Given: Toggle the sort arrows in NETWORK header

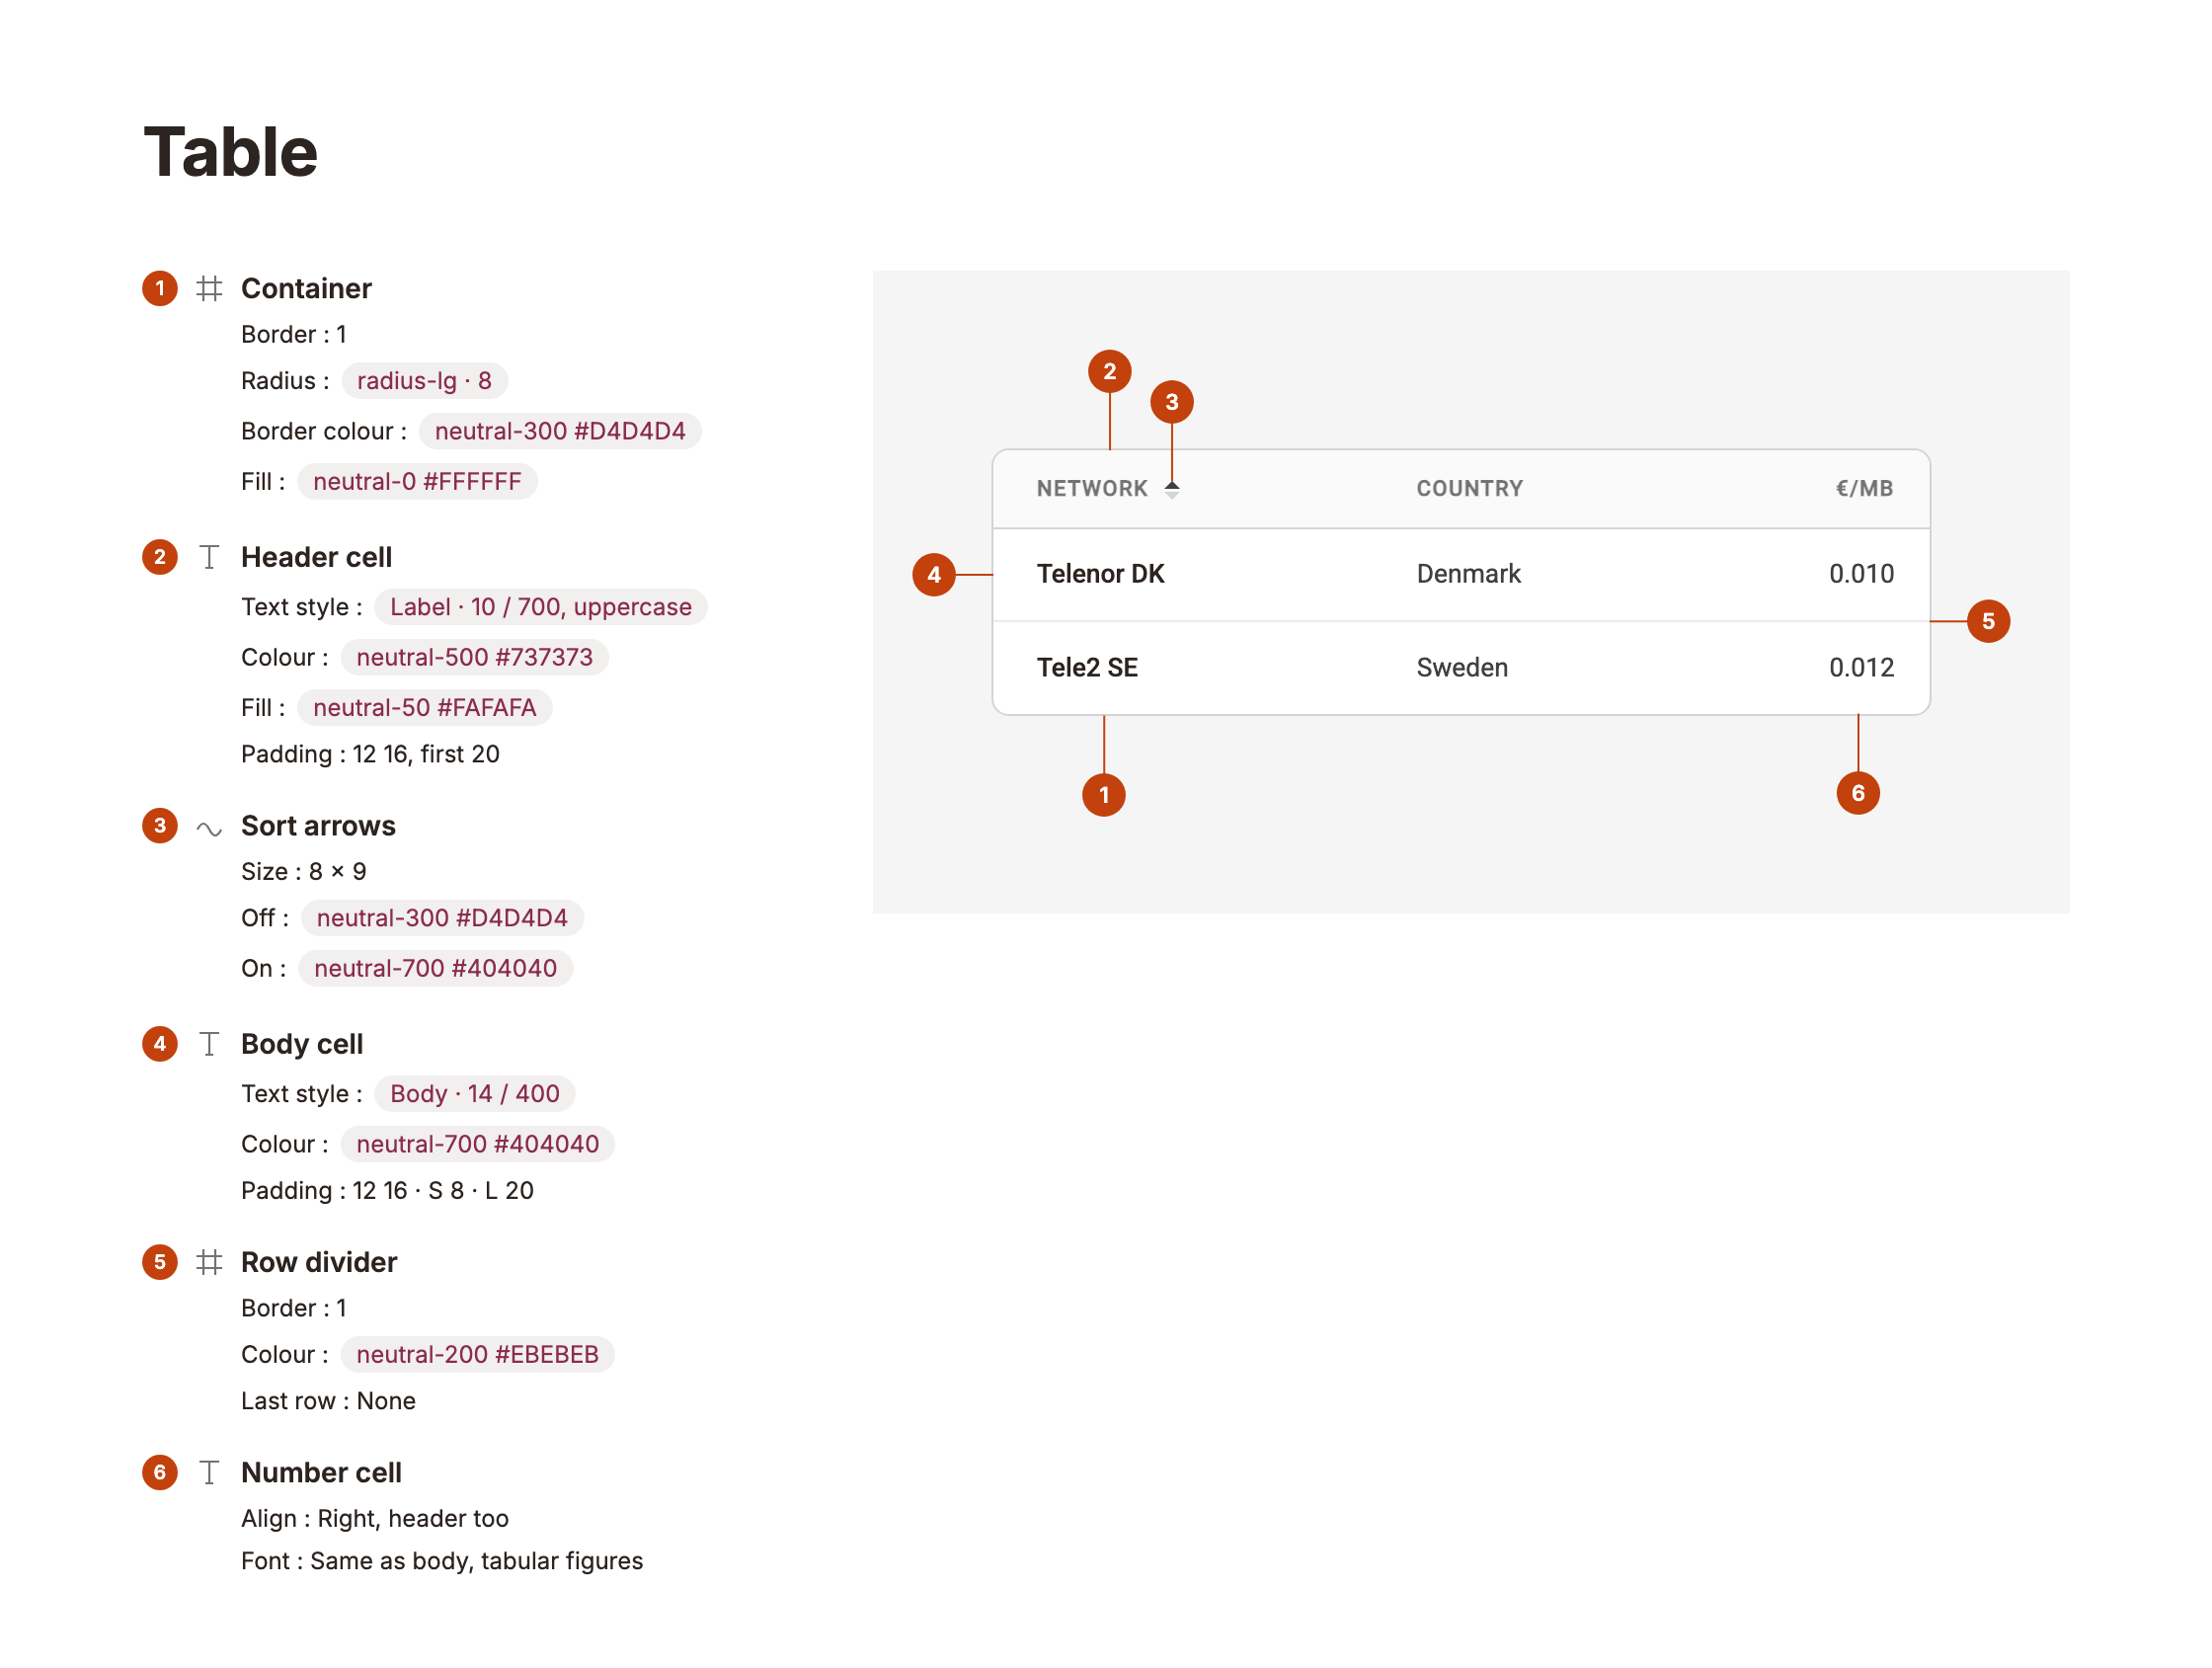Looking at the screenshot, I should click(x=1172, y=489).
